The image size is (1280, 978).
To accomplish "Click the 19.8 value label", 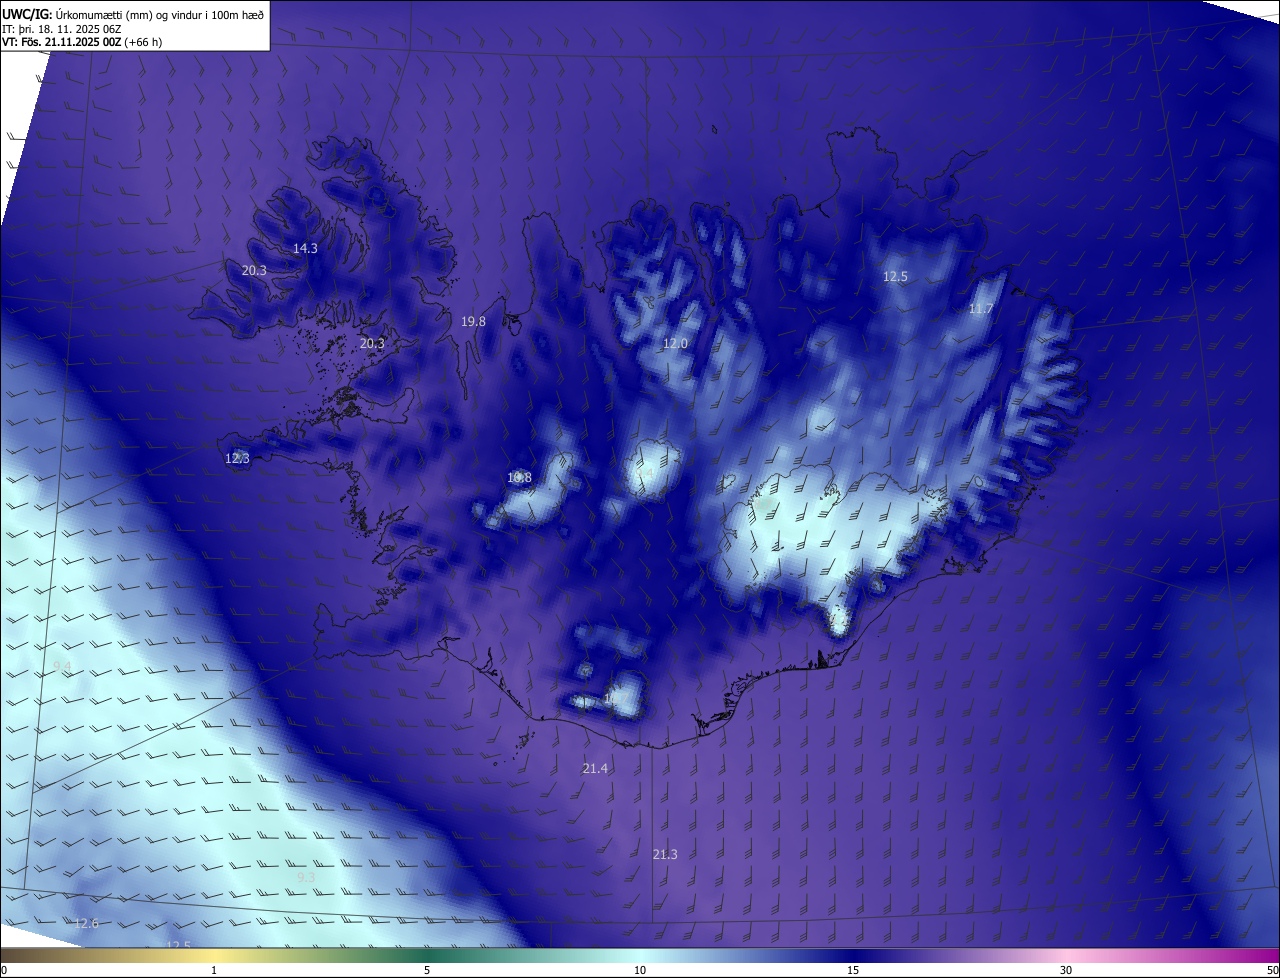I will tap(473, 321).
